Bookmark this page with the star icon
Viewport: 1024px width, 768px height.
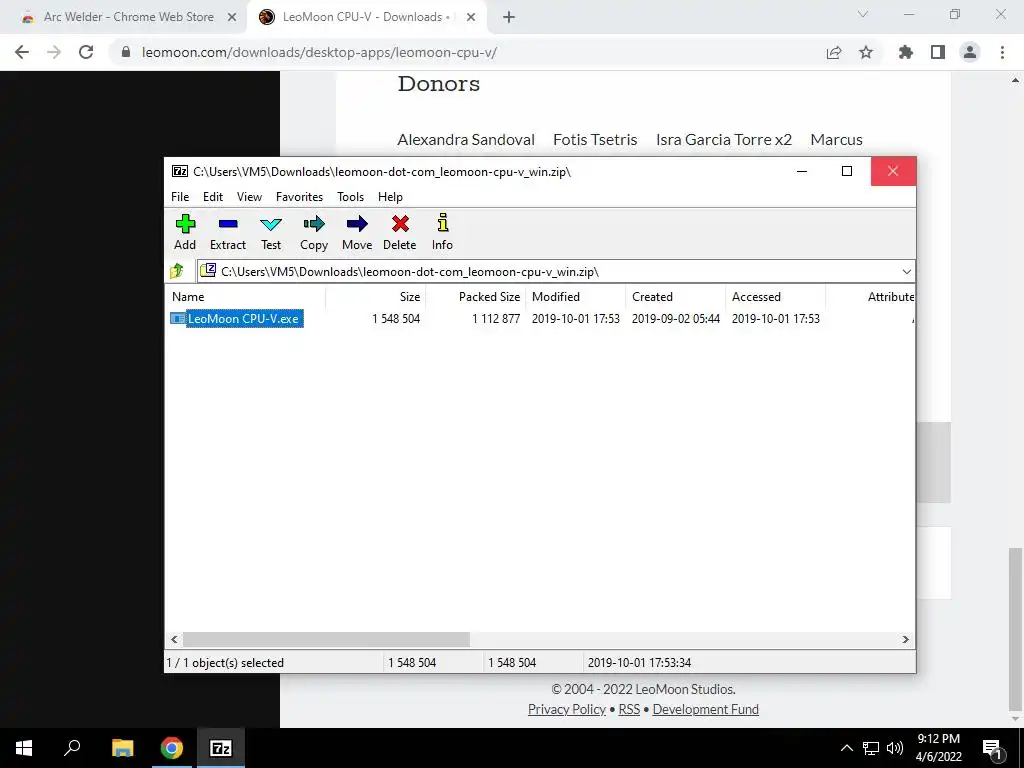tap(866, 52)
